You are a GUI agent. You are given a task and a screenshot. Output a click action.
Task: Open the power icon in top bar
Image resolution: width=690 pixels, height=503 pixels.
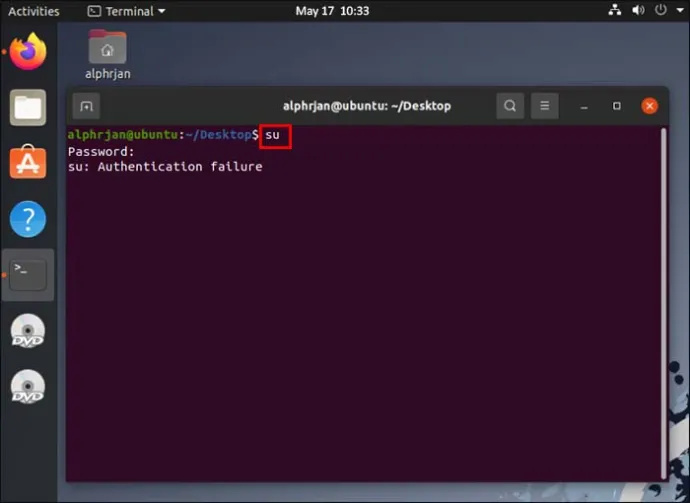pyautogui.click(x=661, y=10)
